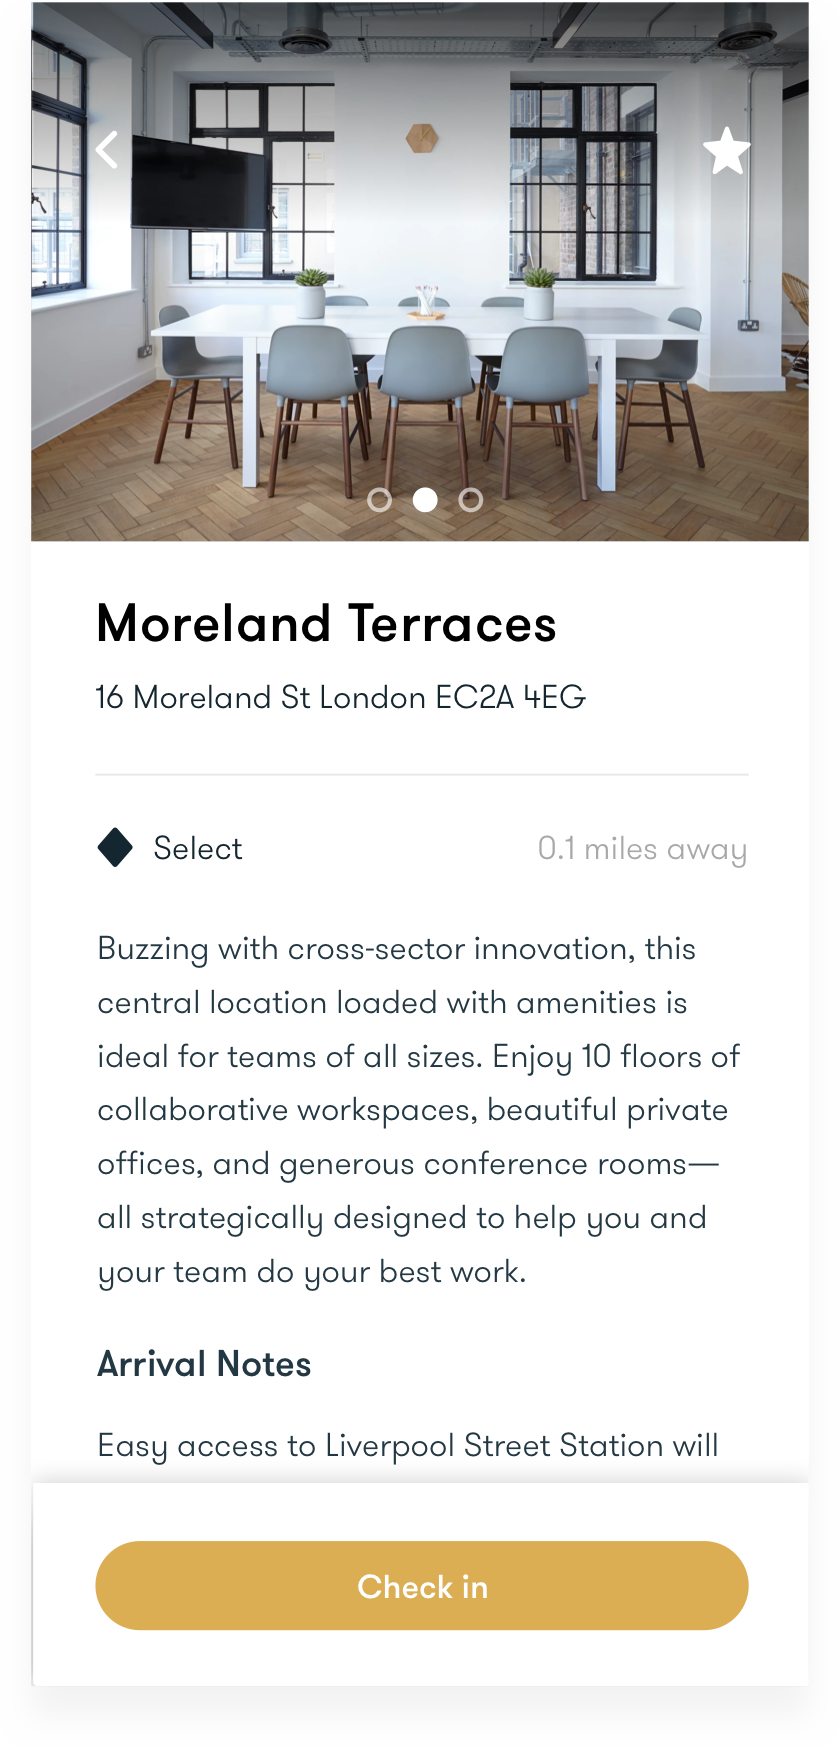Show the first photo via carousel dot

coord(379,500)
